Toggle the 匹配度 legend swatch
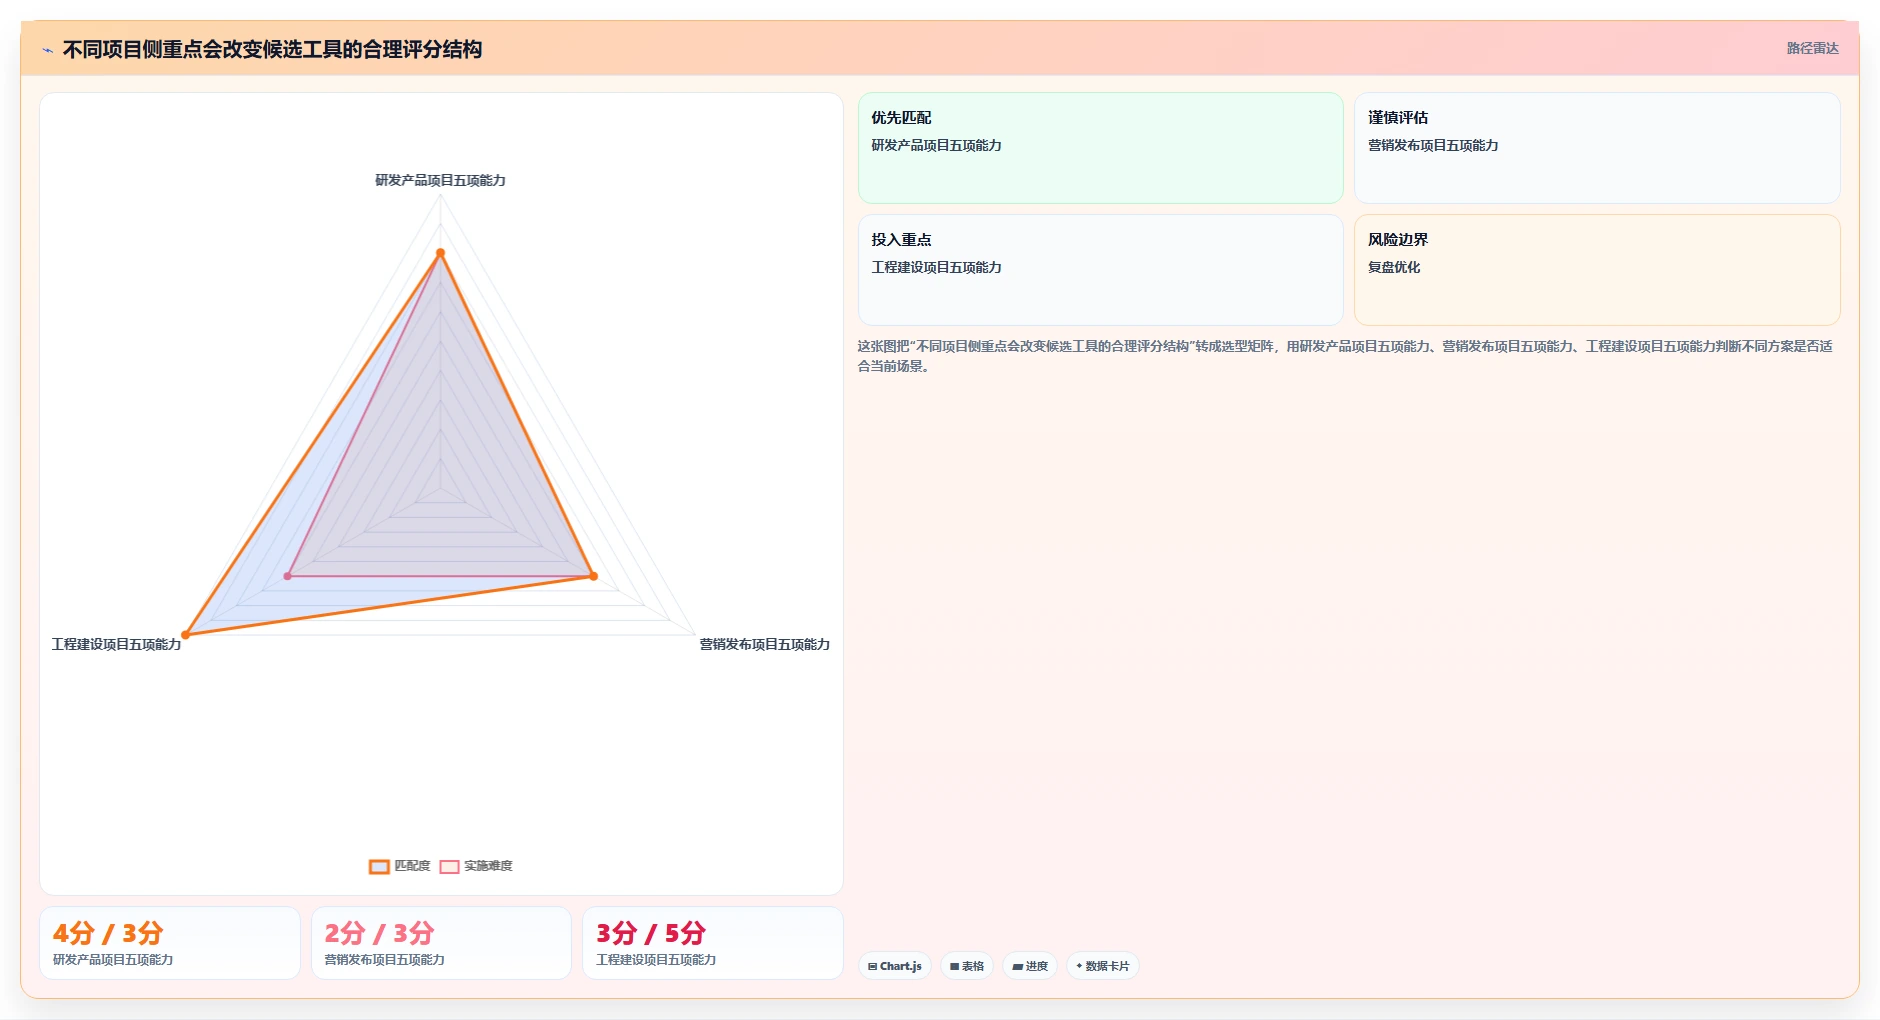The height and width of the screenshot is (1020, 1880). pyautogui.click(x=379, y=866)
